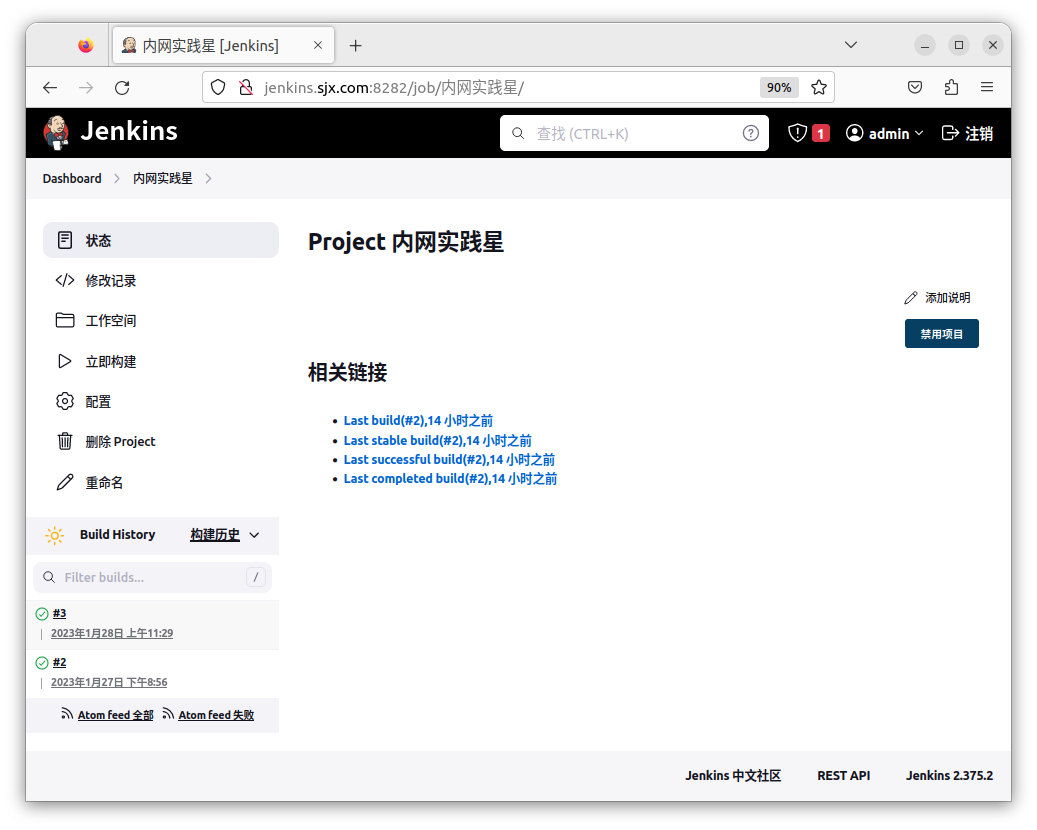Expand the 构建历史 dropdown chevron

pos(254,535)
